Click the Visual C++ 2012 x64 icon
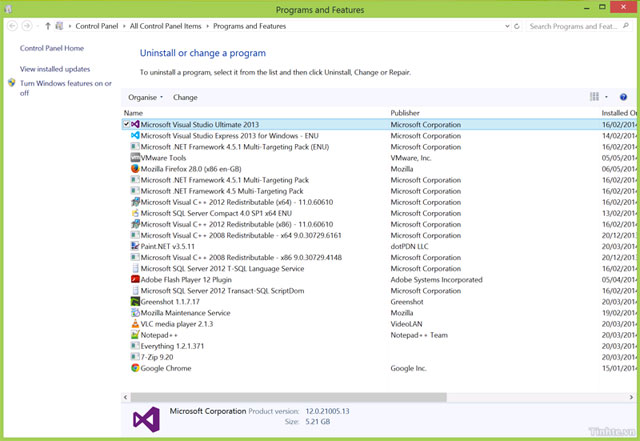Image resolution: width=640 pixels, height=441 pixels. pos(135,202)
